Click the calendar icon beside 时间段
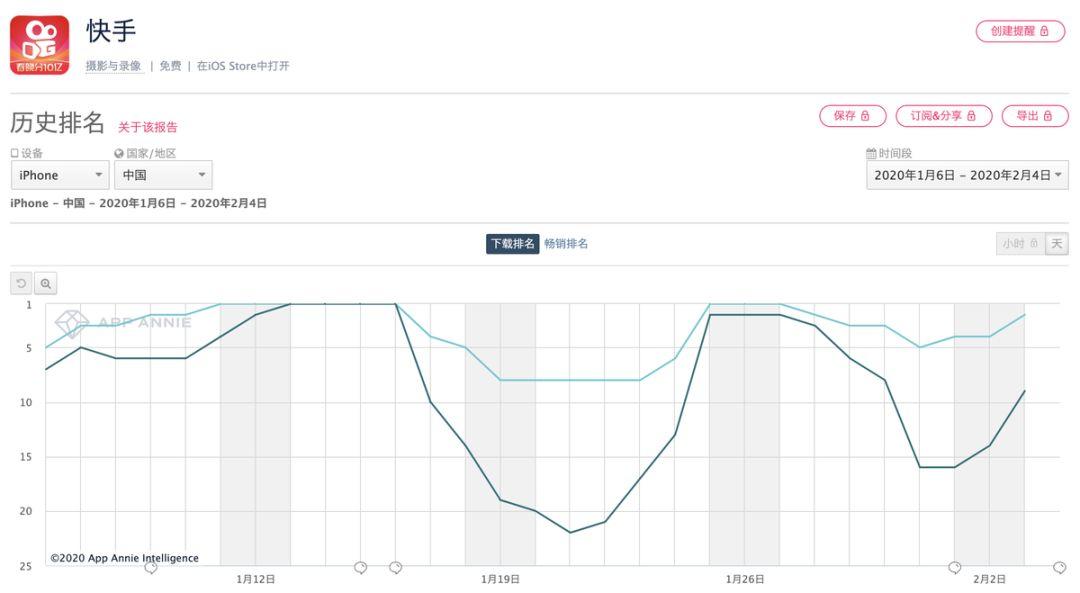 click(x=871, y=153)
